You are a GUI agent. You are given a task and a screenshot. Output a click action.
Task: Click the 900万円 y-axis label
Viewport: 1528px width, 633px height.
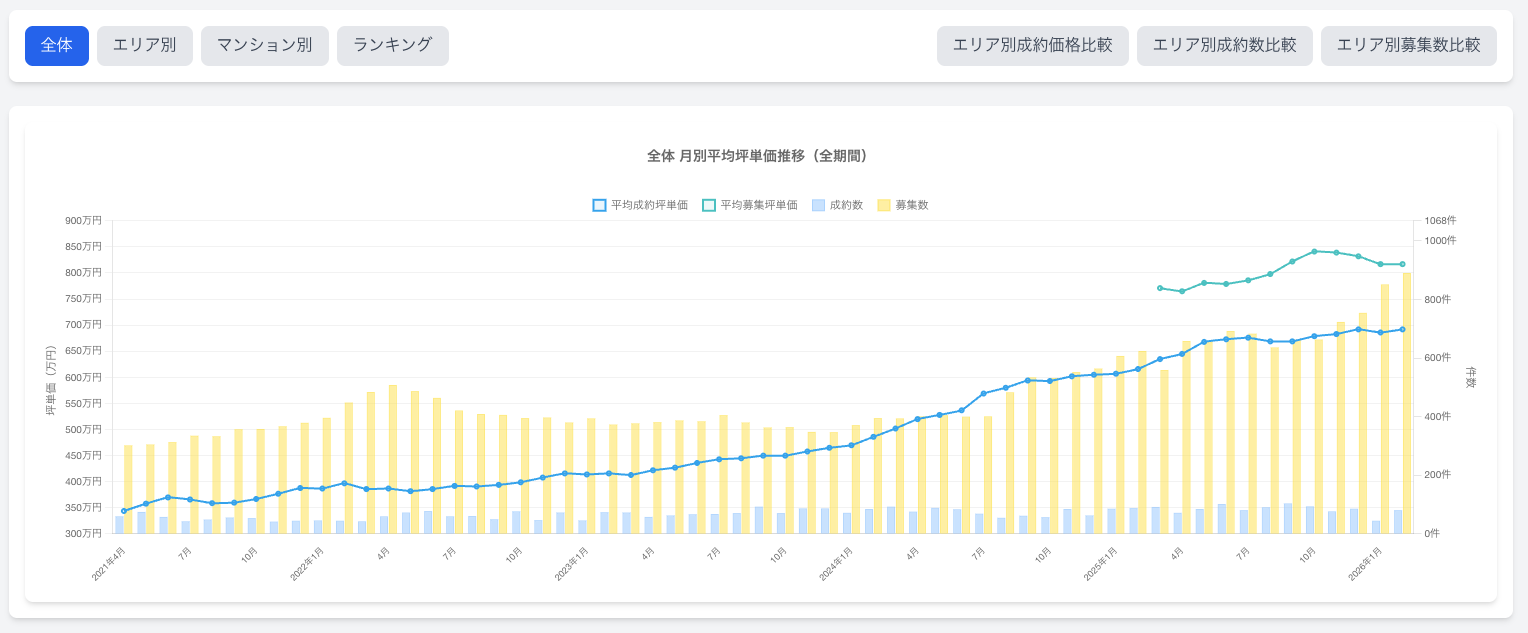coord(84,221)
